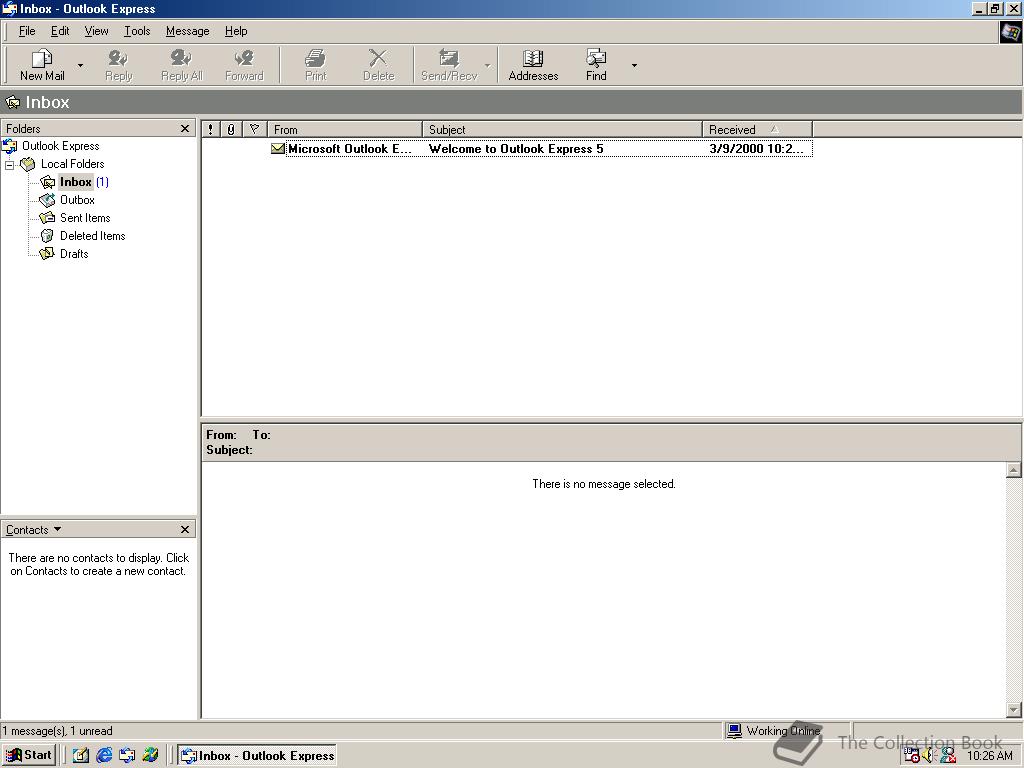
Task: Open the Help menu
Action: tap(236, 31)
